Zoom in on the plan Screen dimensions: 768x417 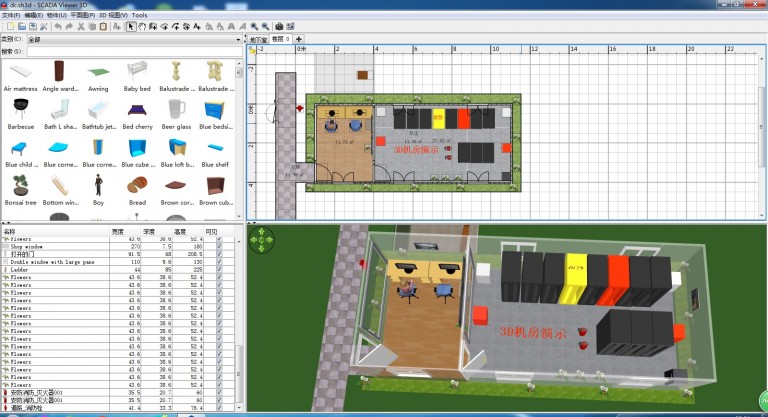pyautogui.click(x=254, y=26)
